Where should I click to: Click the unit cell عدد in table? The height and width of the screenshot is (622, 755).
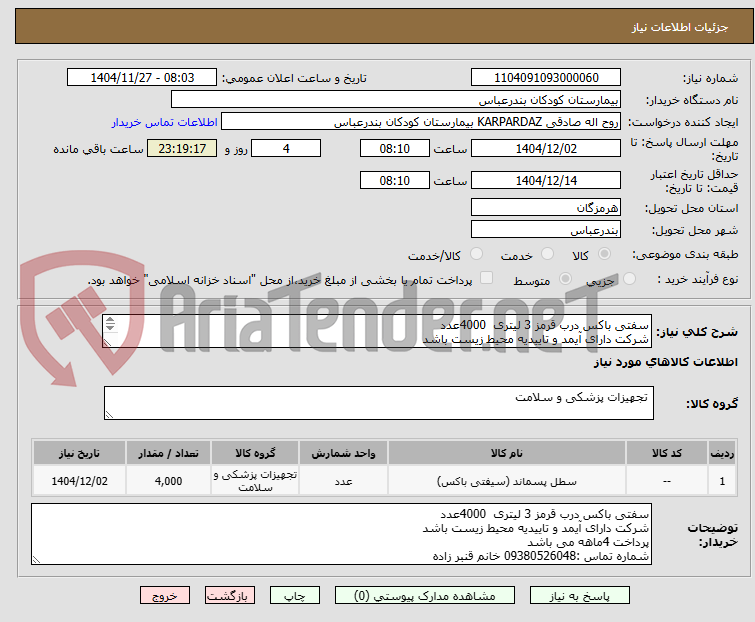point(343,481)
